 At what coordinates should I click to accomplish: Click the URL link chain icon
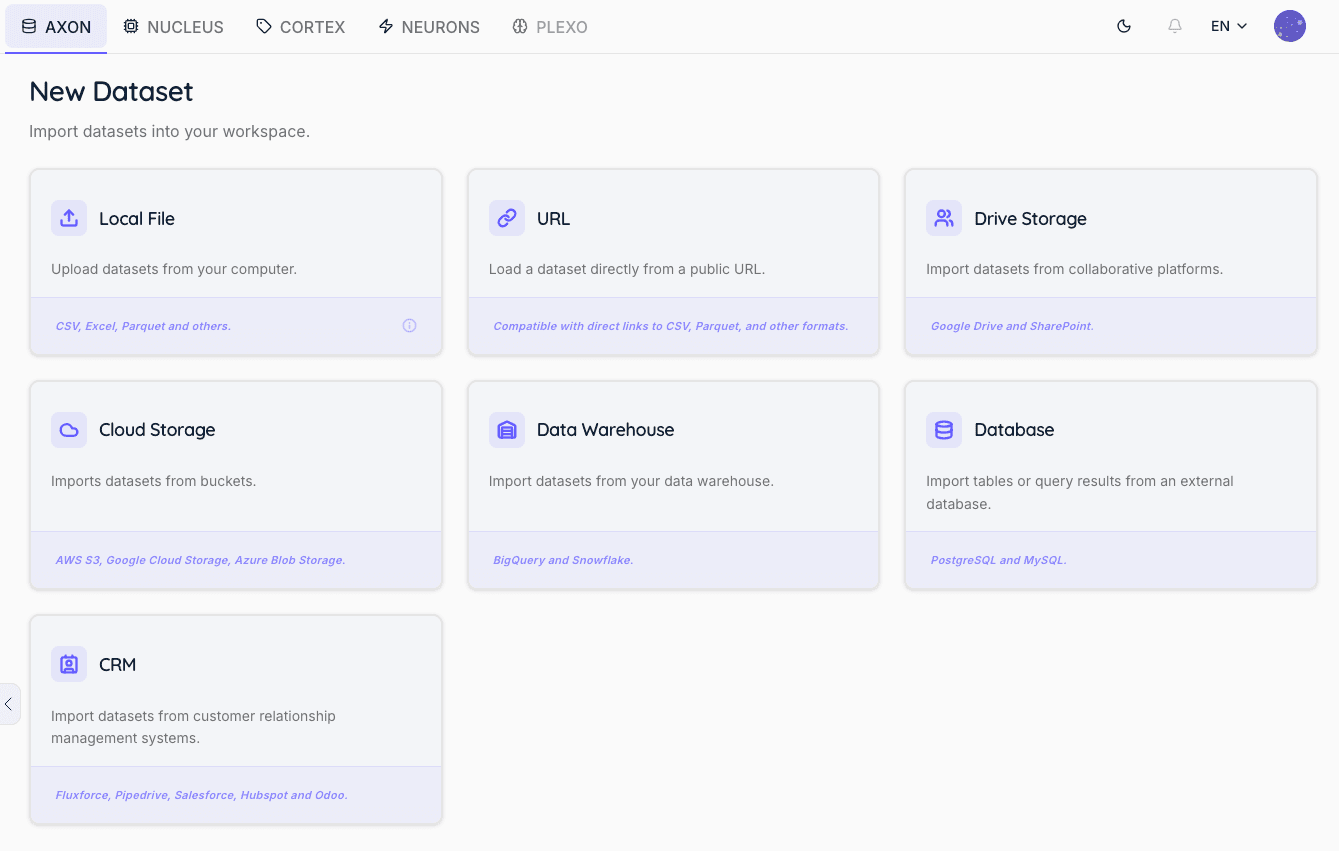pos(507,218)
